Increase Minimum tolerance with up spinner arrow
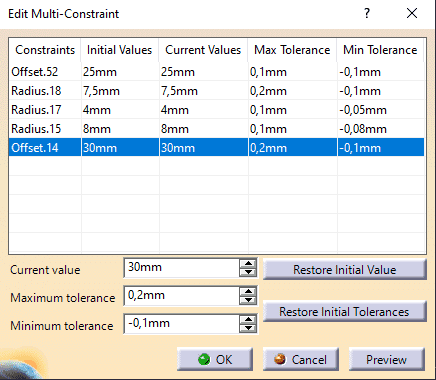 (x=248, y=319)
